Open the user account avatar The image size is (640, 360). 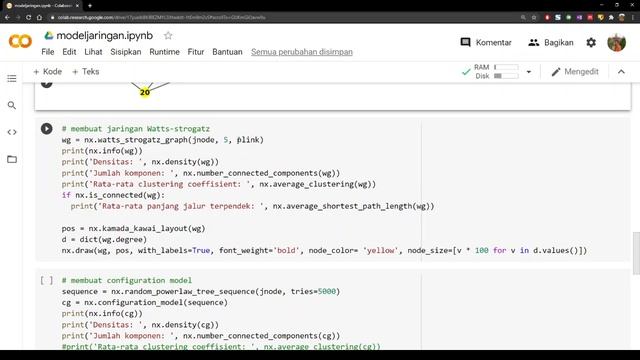[616, 42]
